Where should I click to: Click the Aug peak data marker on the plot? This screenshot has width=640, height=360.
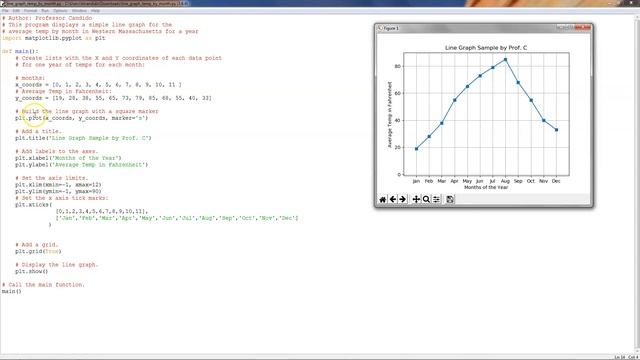pos(505,60)
